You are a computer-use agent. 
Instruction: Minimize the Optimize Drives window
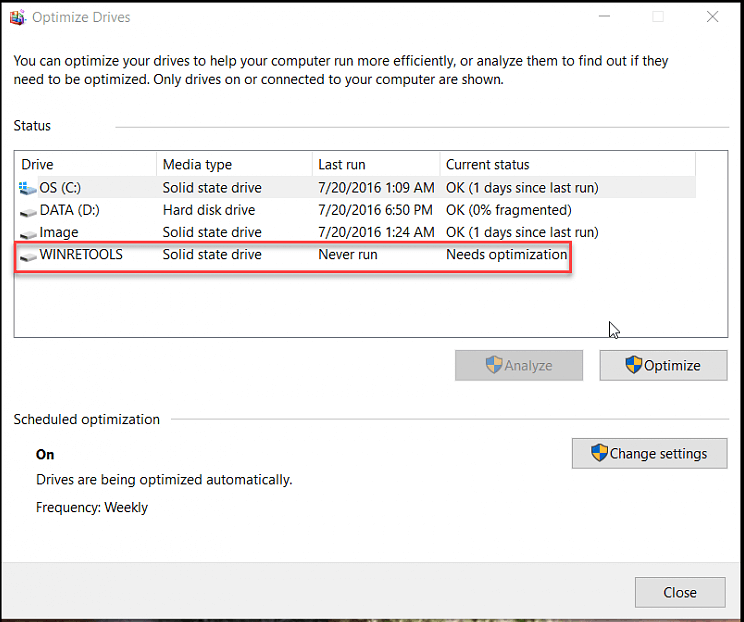click(604, 17)
